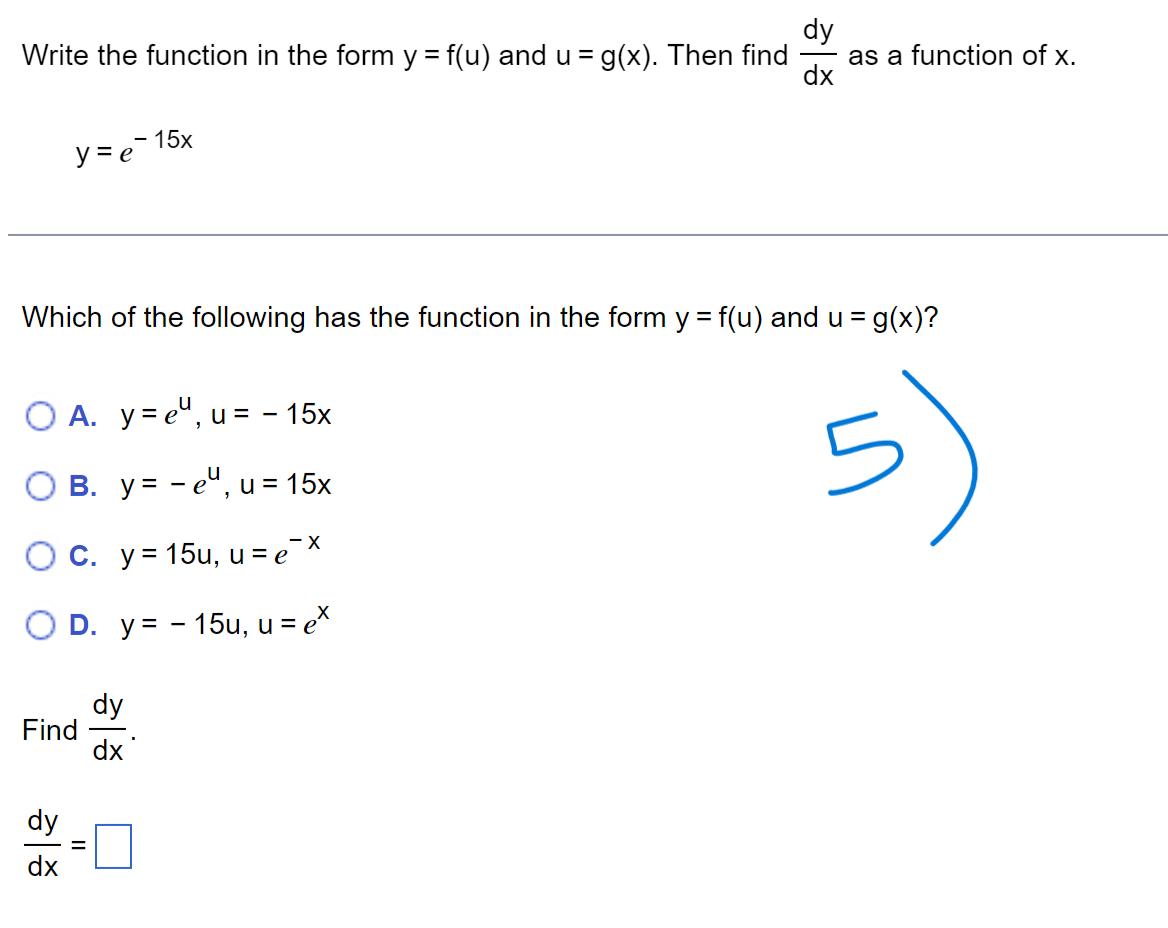Select radio button A with y = e^u
Image resolution: width=1168 pixels, height=928 pixels.
tap(40, 416)
